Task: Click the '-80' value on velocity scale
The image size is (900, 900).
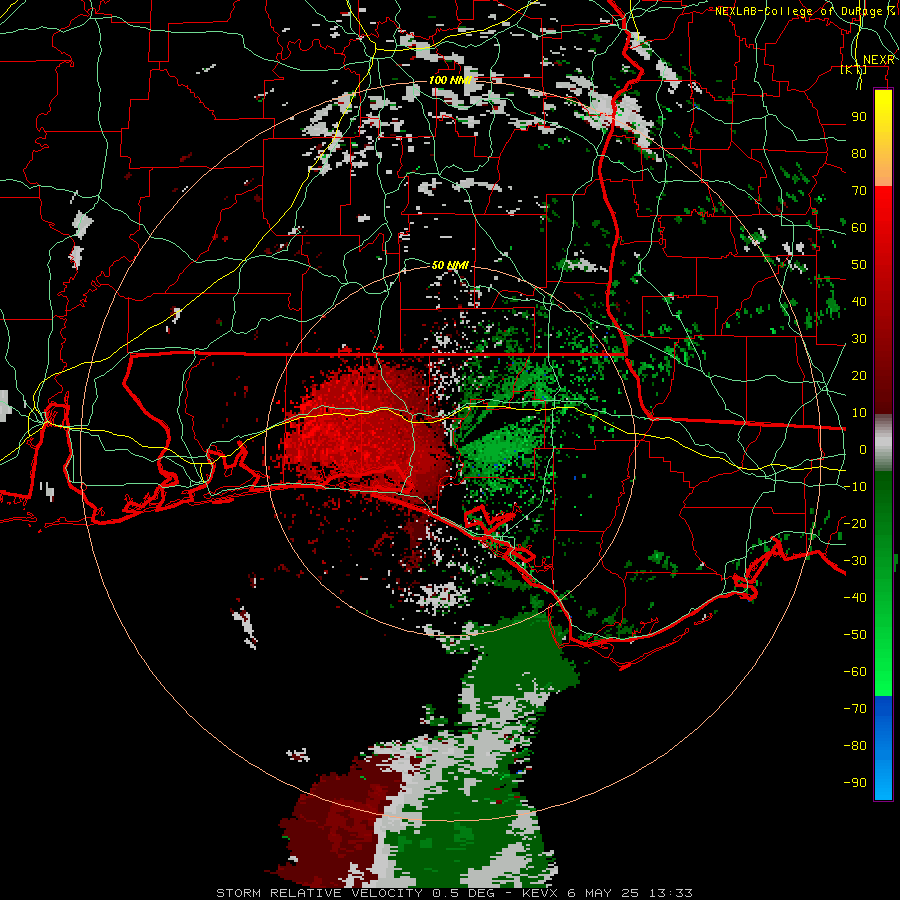Action: [x=855, y=746]
